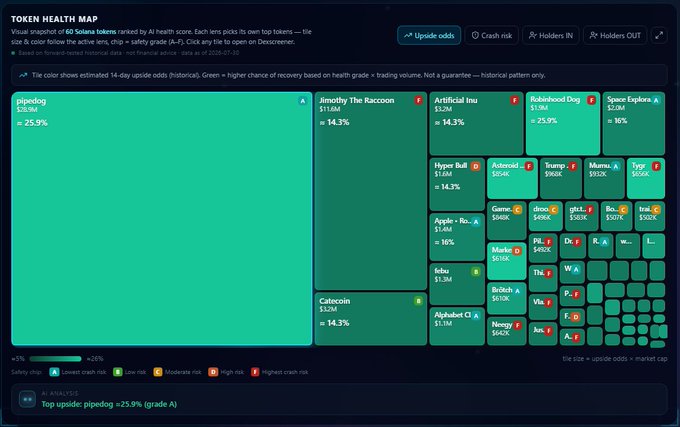Click the Catecoin $3.2M market cap
Screen dimensions: 680x427
tap(328, 309)
